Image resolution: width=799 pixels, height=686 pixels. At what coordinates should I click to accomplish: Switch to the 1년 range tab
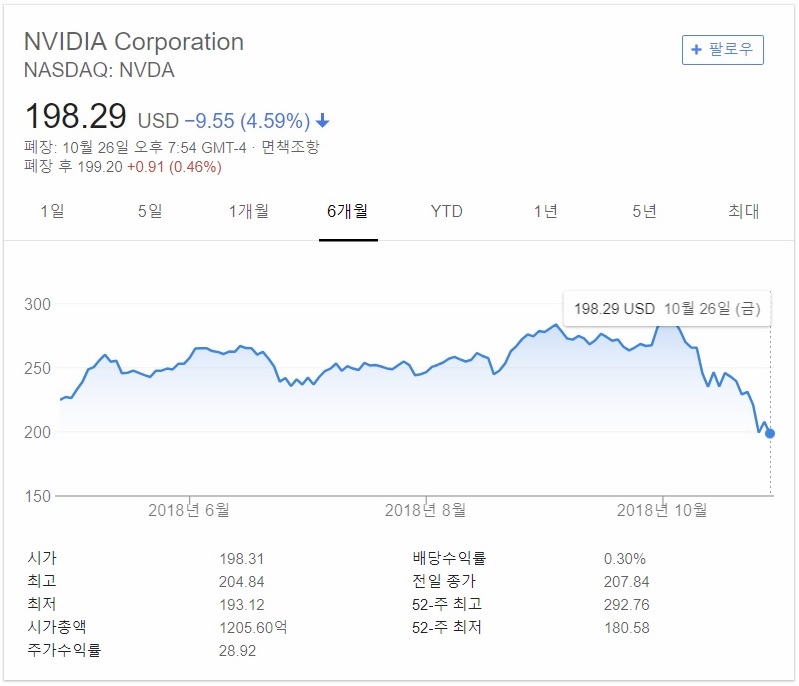(546, 211)
